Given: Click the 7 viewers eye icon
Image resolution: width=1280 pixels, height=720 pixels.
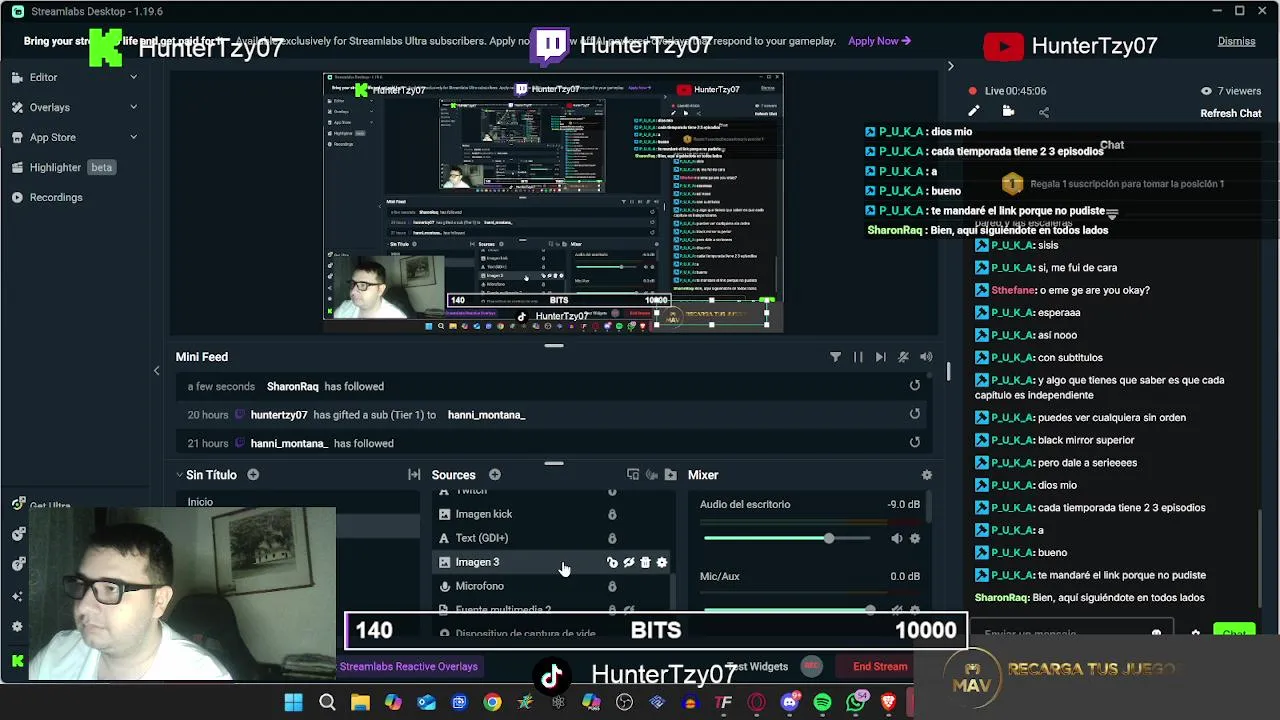Looking at the screenshot, I should [1206, 91].
